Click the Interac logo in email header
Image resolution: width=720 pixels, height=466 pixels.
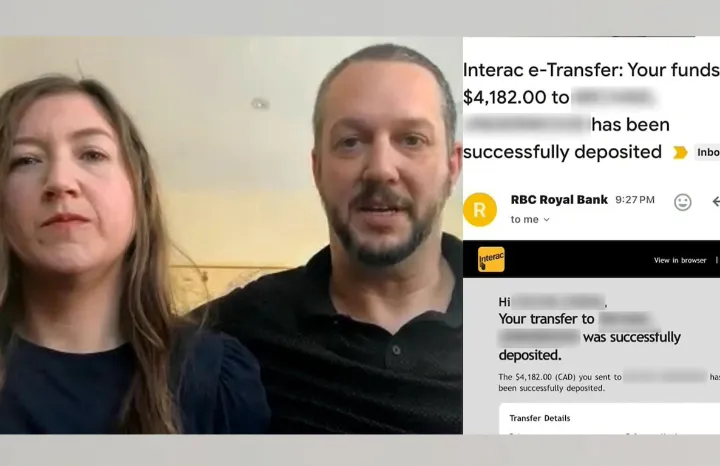(x=491, y=259)
